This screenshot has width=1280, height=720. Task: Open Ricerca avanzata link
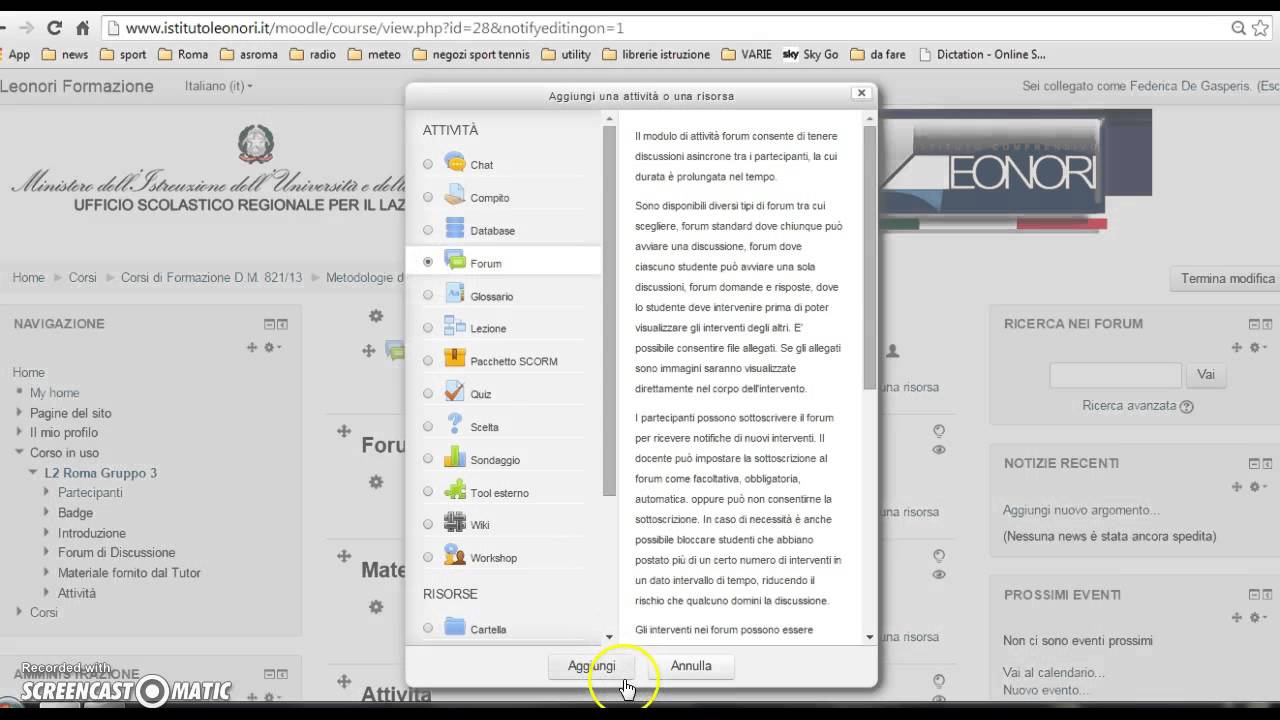click(x=1129, y=406)
